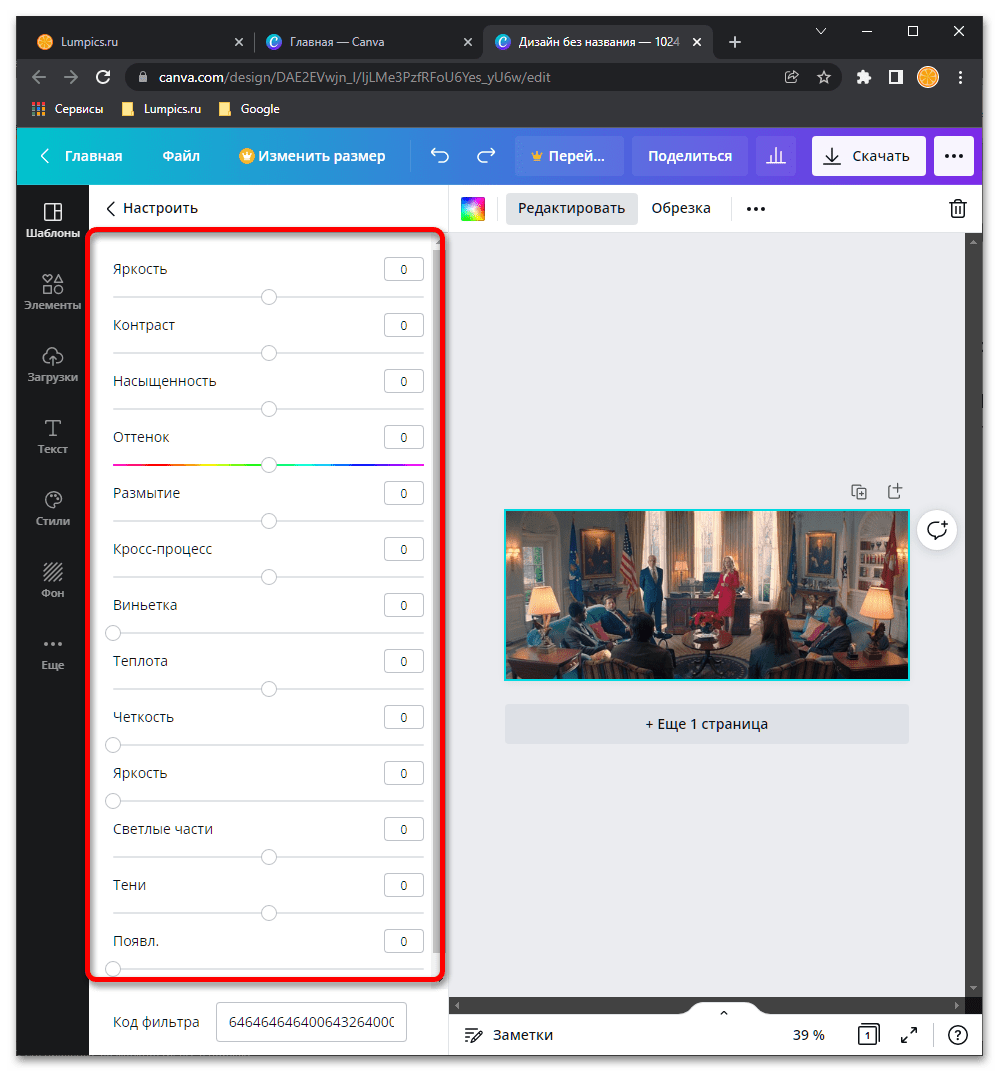The width and height of the screenshot is (999, 1072).
Task: Open the analytics bar chart icon
Action: point(775,156)
